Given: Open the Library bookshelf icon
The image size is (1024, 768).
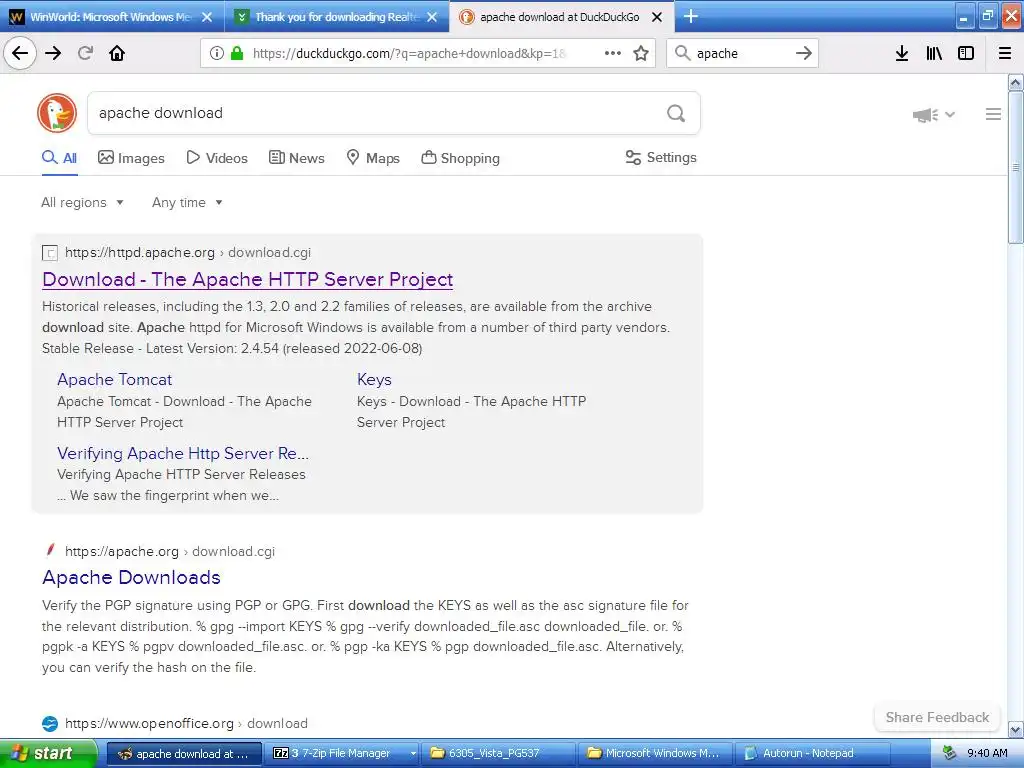Looking at the screenshot, I should click(x=934, y=53).
